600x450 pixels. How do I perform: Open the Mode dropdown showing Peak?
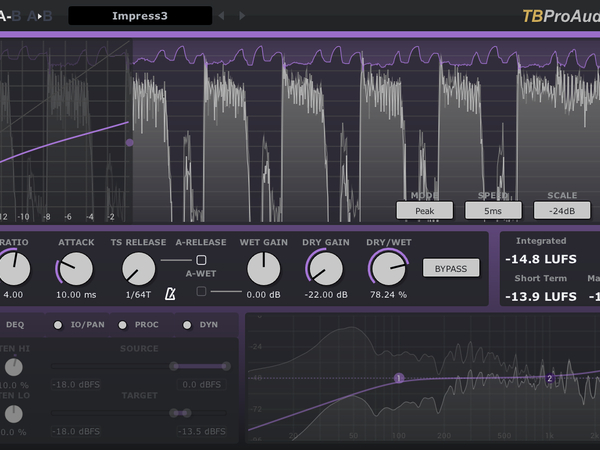pos(424,210)
